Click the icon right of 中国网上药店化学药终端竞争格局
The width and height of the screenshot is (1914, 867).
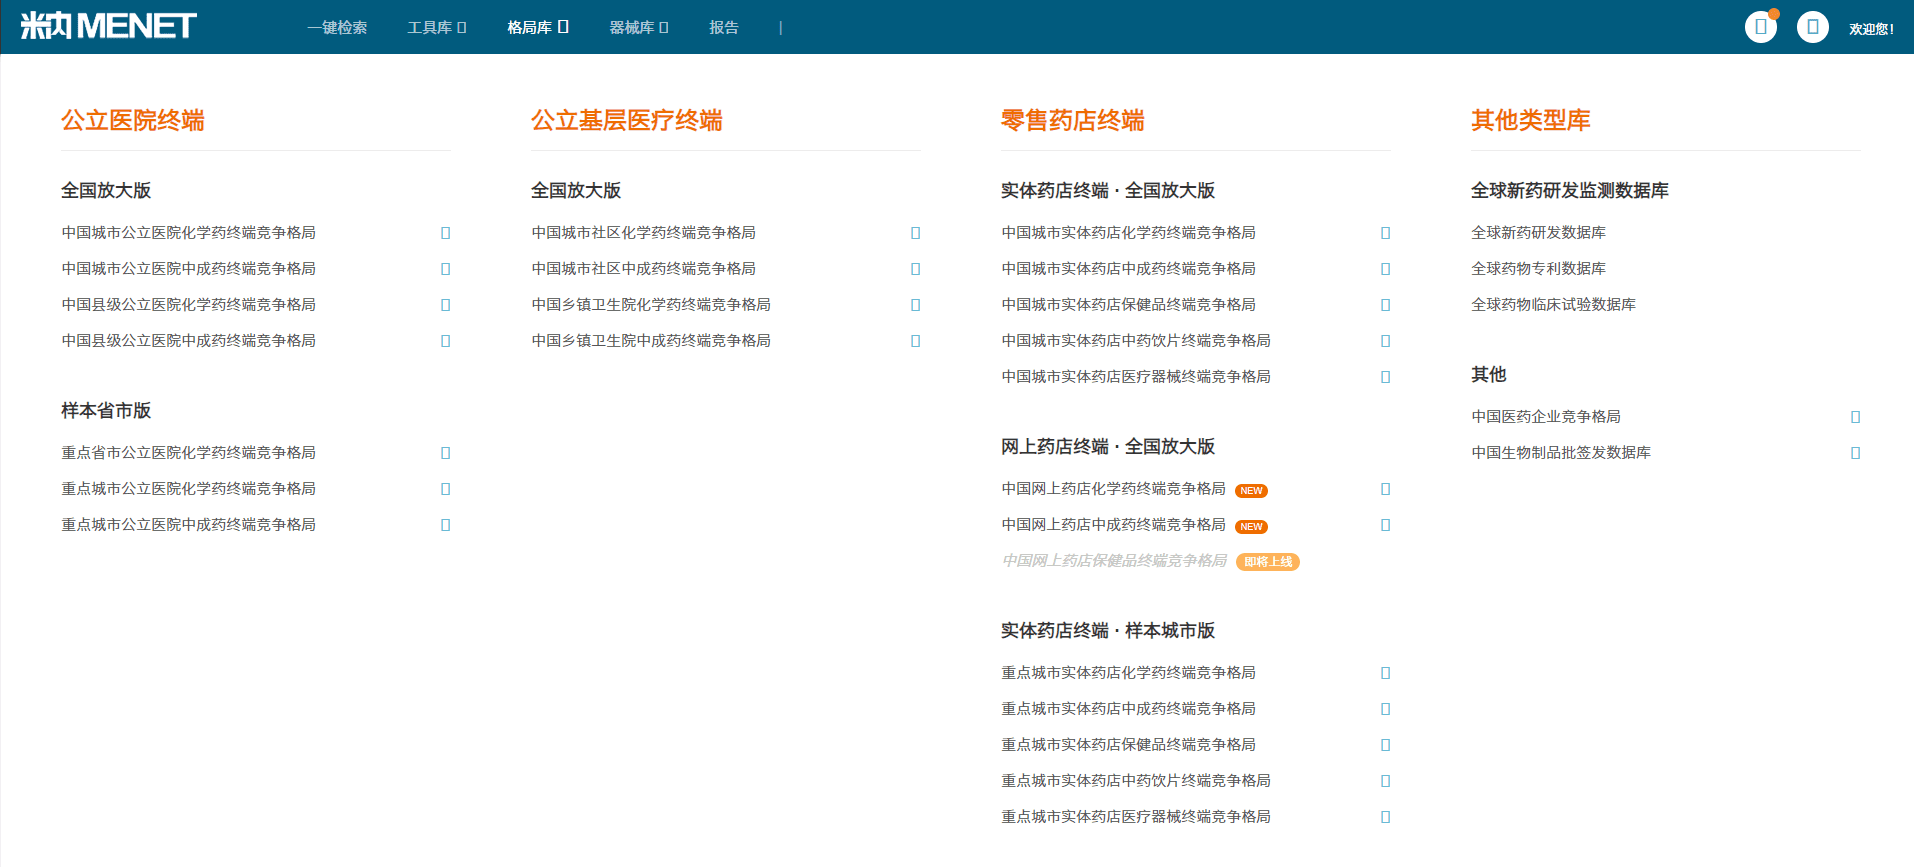(x=1386, y=489)
